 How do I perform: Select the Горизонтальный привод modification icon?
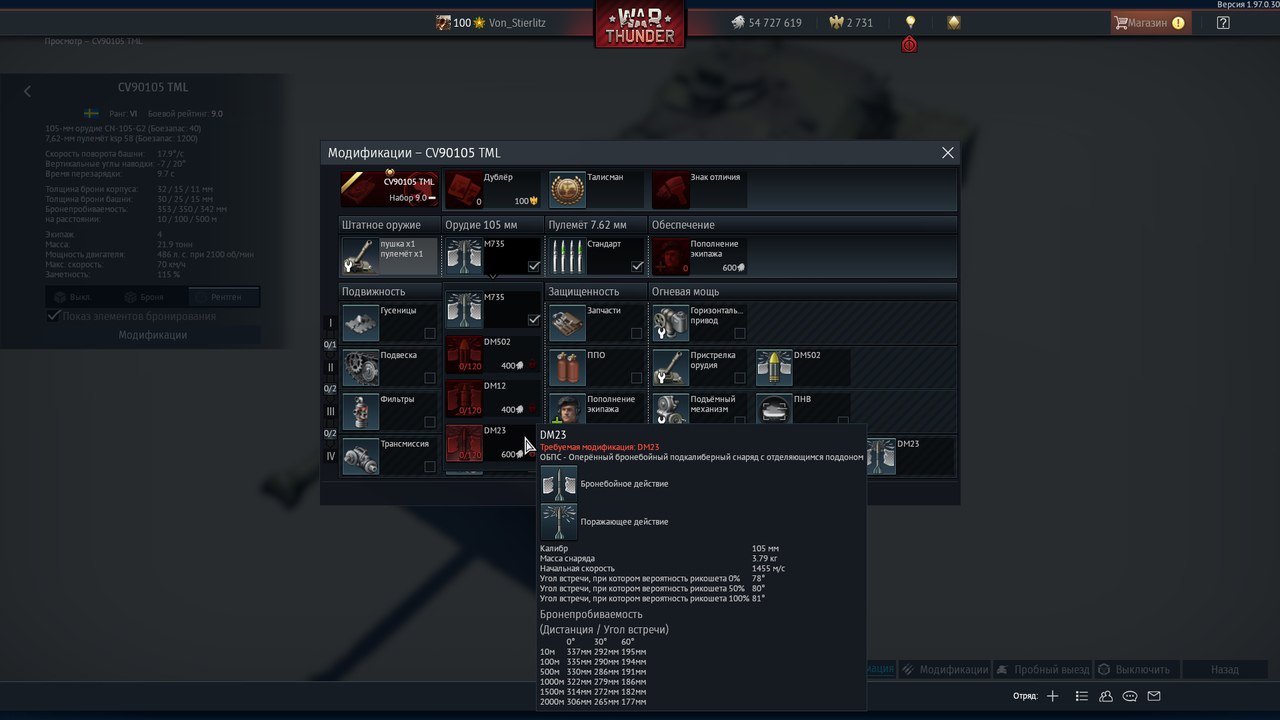(670, 322)
